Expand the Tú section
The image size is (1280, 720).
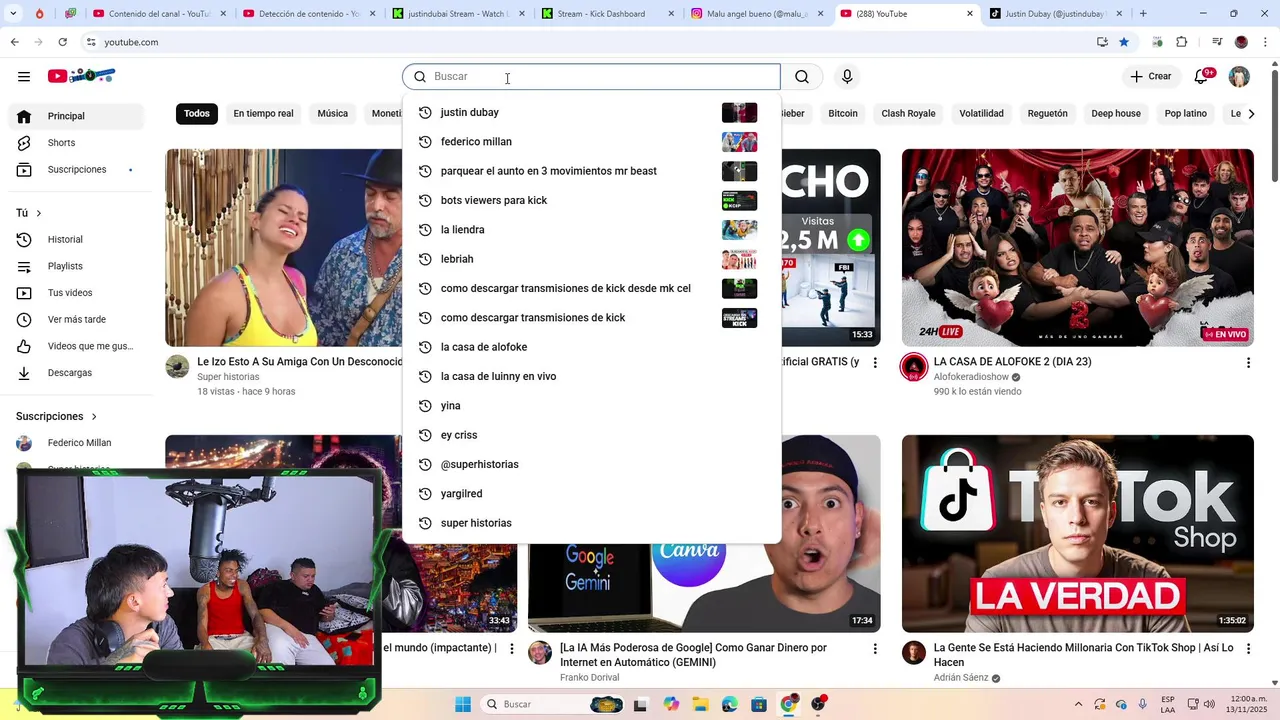(x=29, y=213)
